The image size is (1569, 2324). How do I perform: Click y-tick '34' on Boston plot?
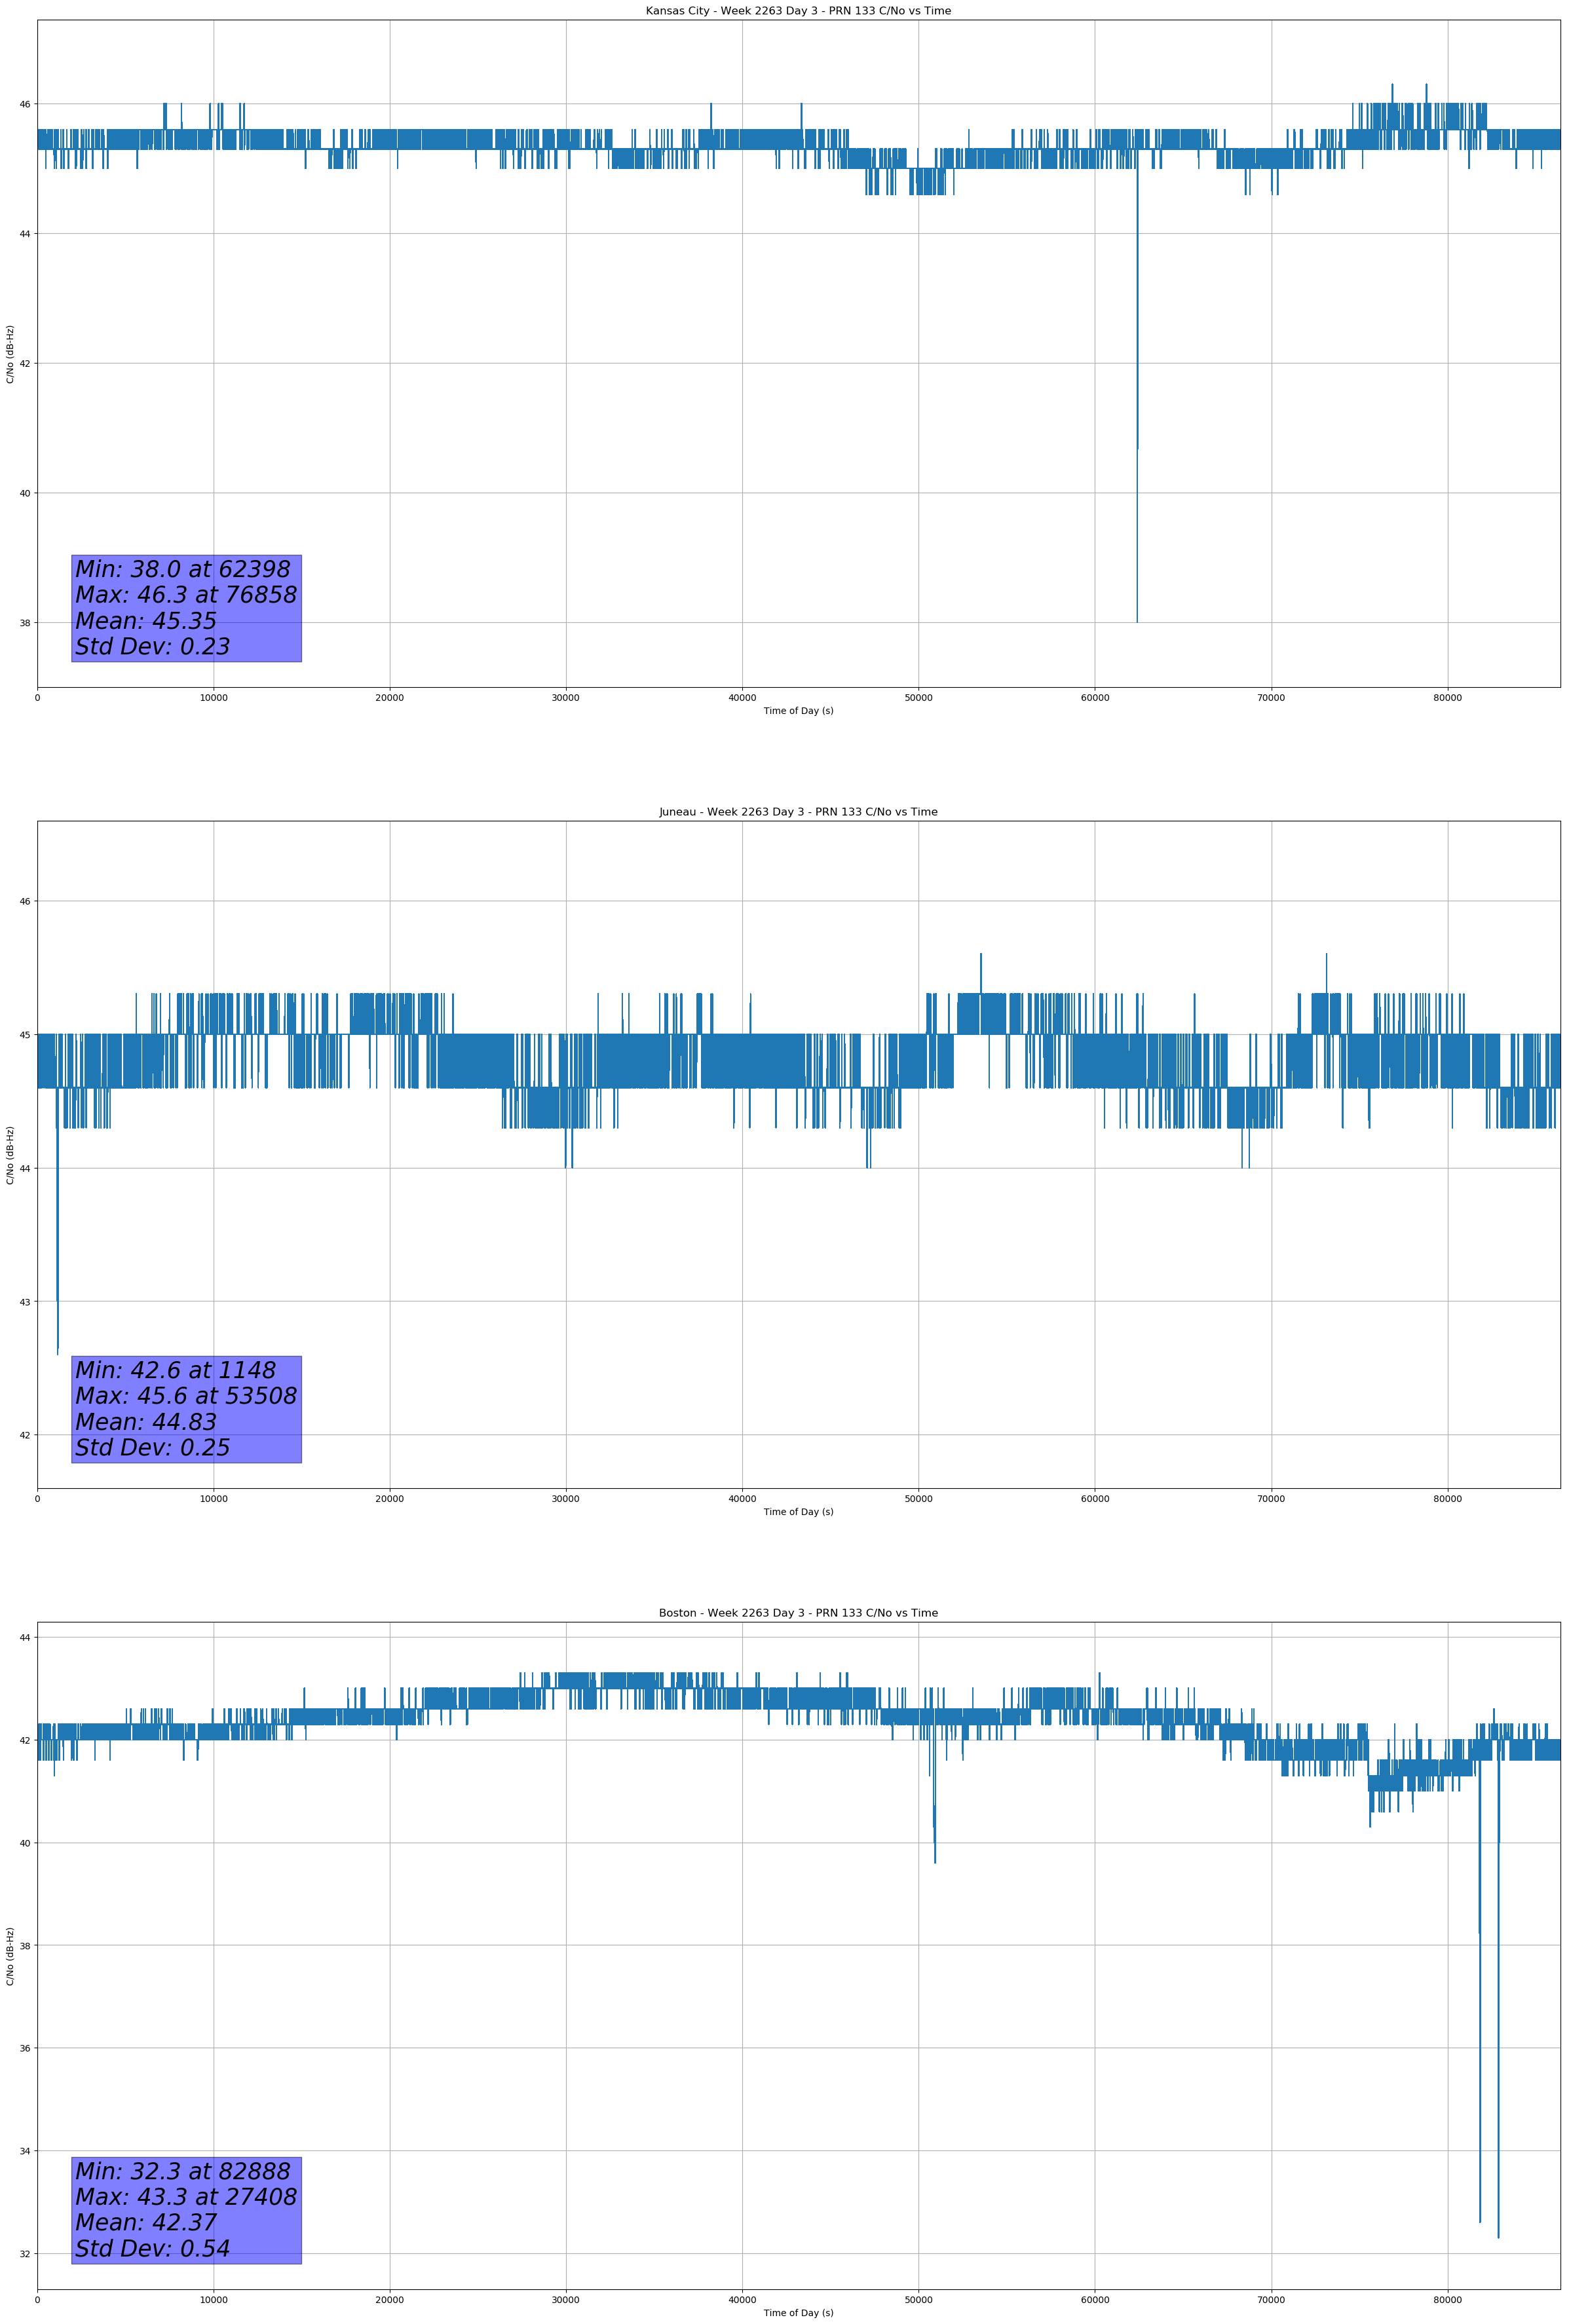(24, 2151)
